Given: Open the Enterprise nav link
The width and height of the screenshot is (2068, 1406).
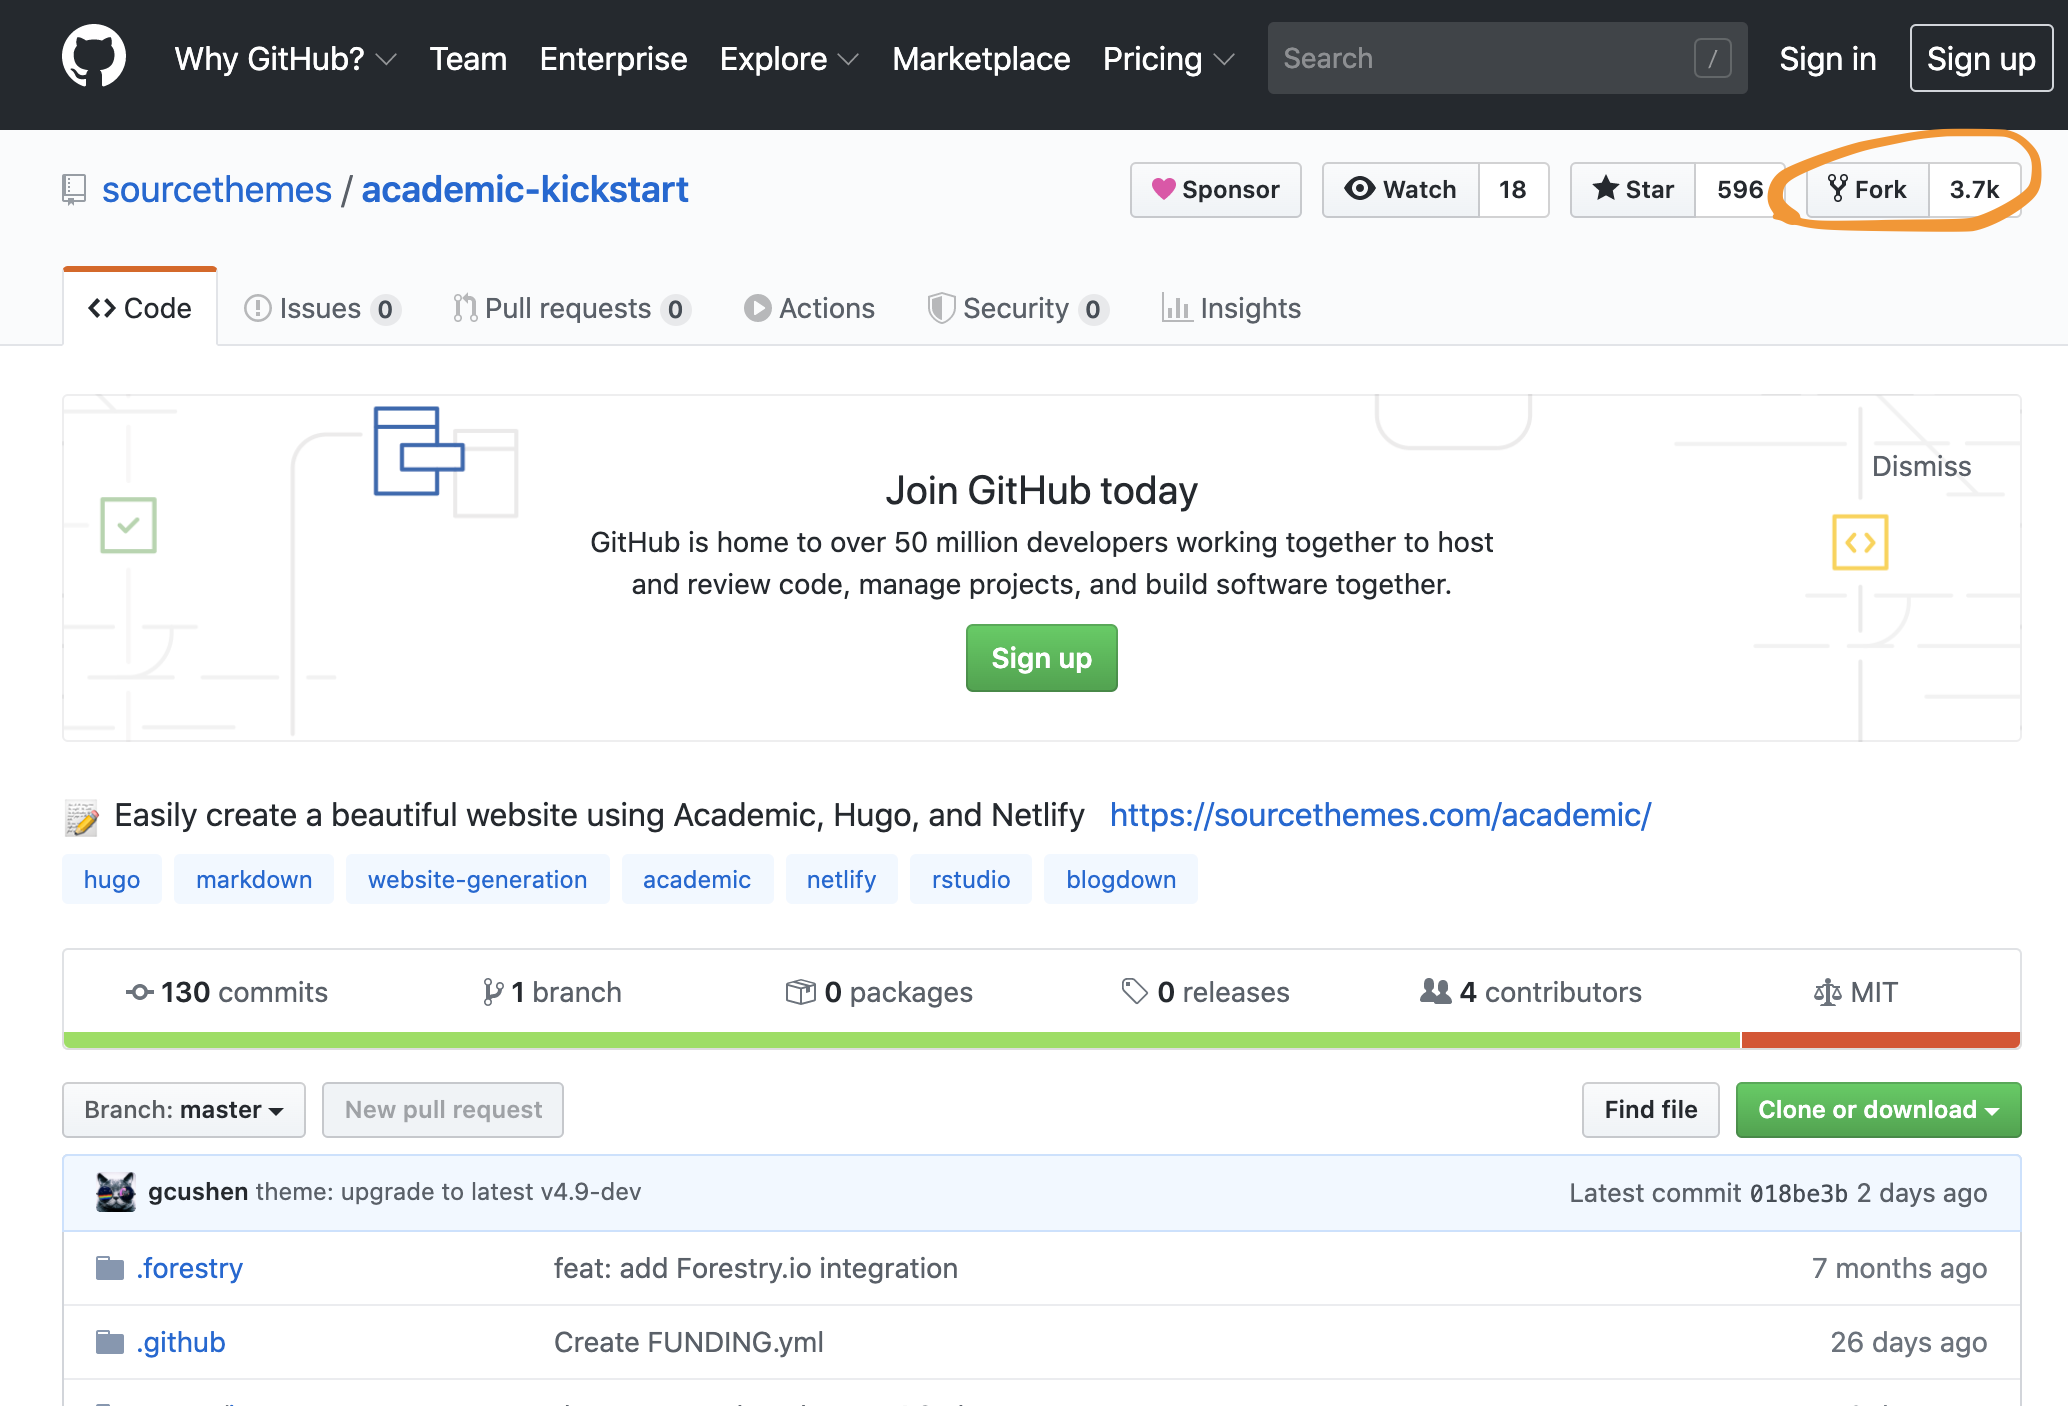Looking at the screenshot, I should click(x=613, y=59).
